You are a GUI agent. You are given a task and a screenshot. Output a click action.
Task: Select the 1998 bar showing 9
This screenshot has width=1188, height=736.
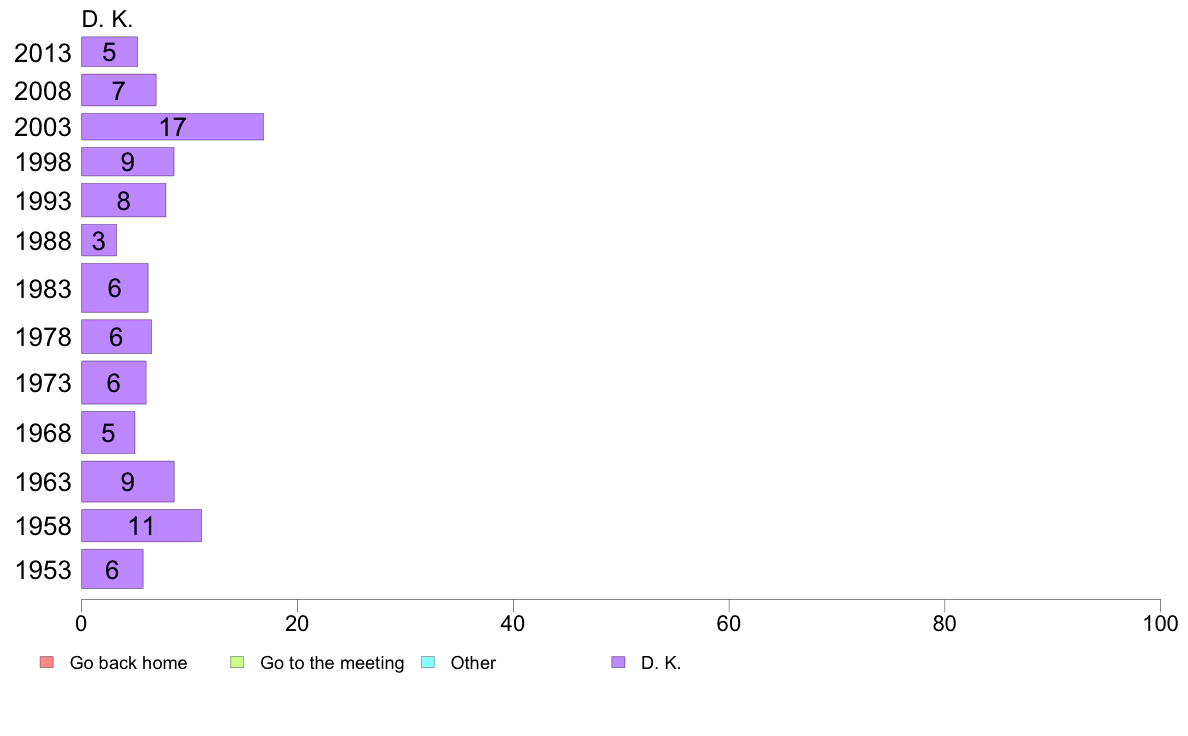click(x=128, y=161)
